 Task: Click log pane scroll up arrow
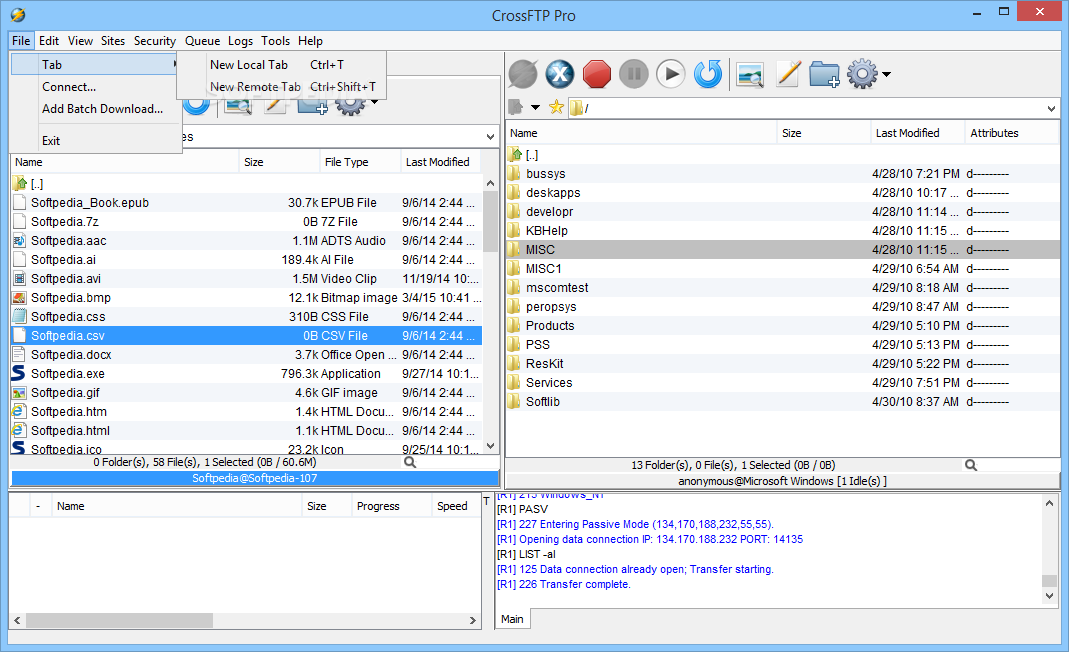coord(1049,503)
